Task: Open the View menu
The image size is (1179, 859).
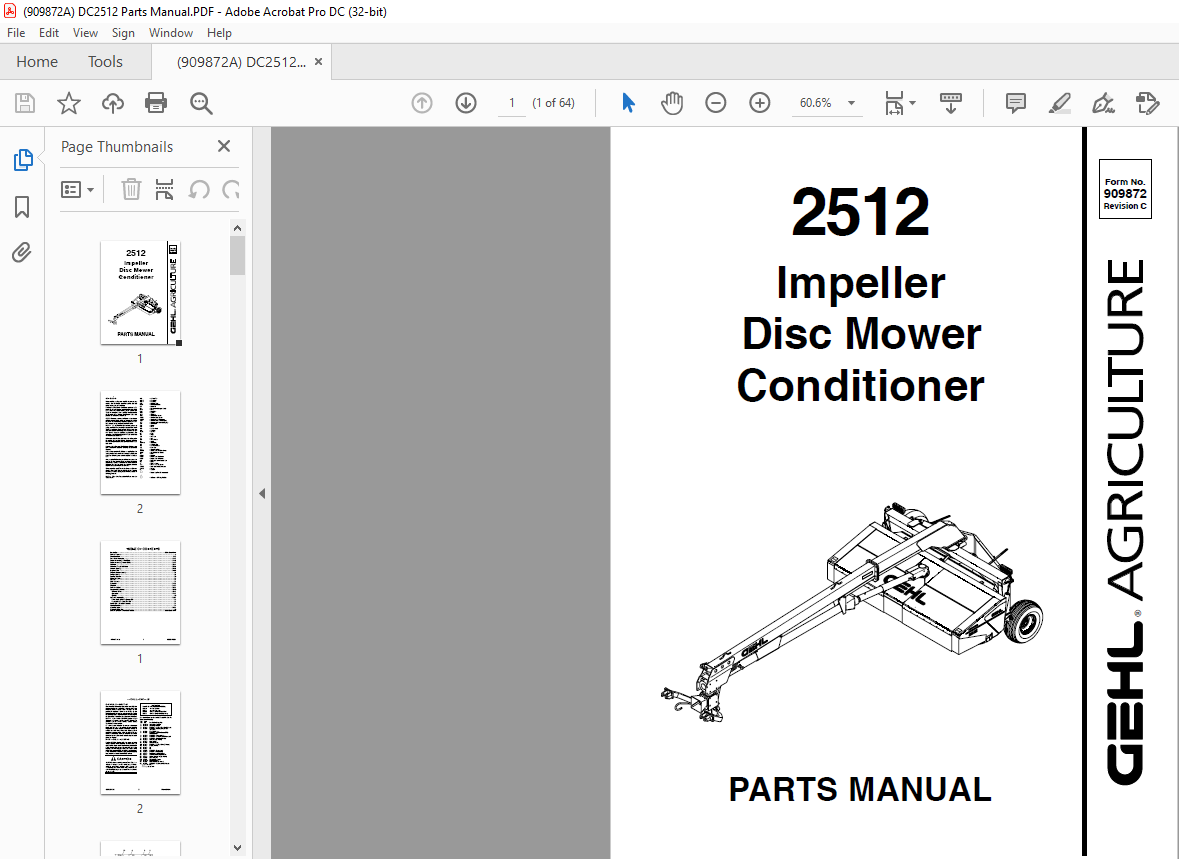Action: coord(85,32)
